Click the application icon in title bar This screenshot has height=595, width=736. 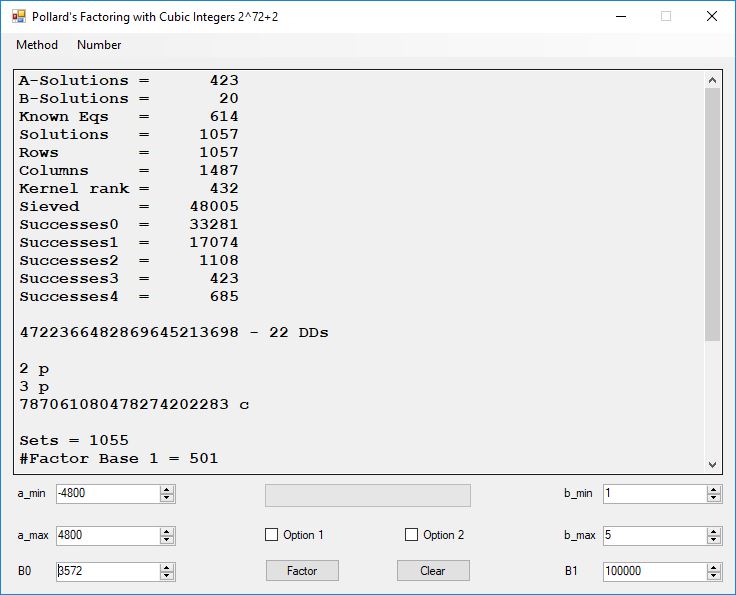pyautogui.click(x=18, y=16)
